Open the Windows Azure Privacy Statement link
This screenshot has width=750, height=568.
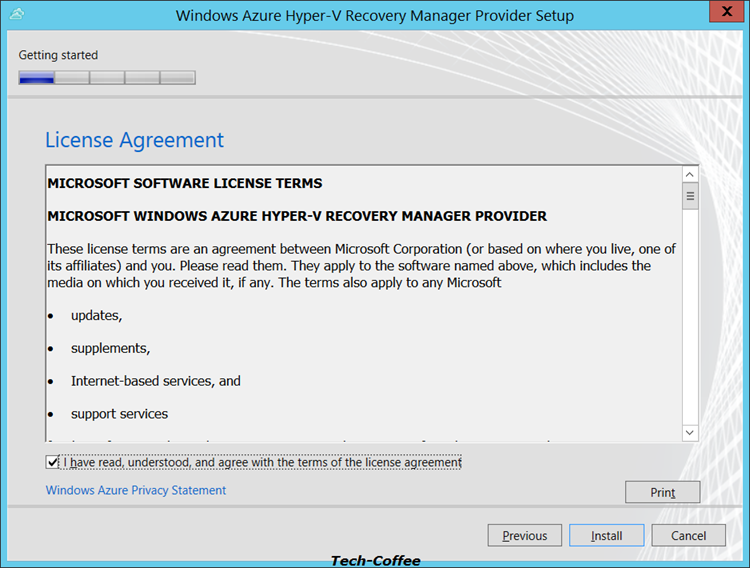(x=136, y=490)
